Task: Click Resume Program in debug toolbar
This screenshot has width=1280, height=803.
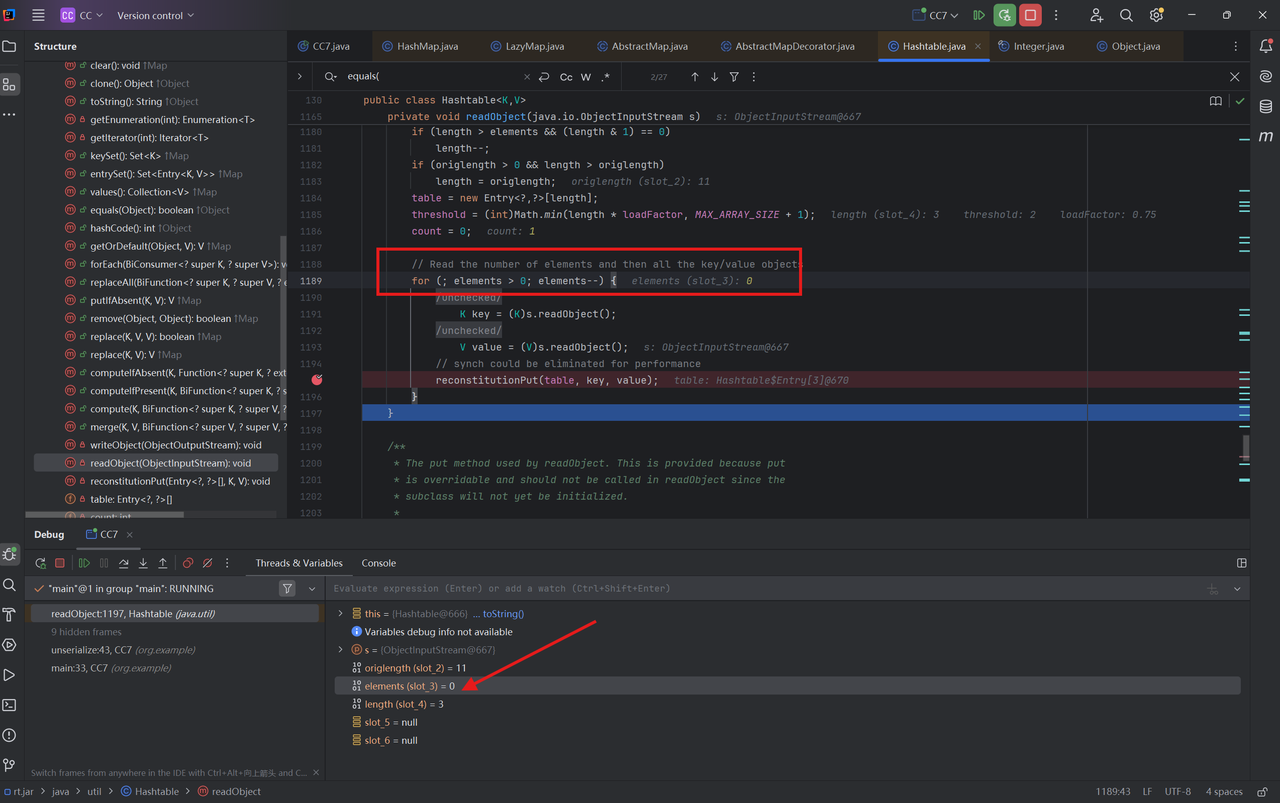Action: (84, 563)
